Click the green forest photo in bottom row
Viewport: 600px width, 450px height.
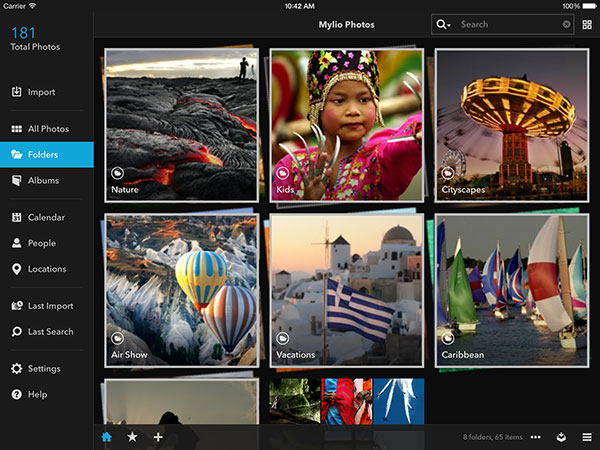click(x=295, y=401)
